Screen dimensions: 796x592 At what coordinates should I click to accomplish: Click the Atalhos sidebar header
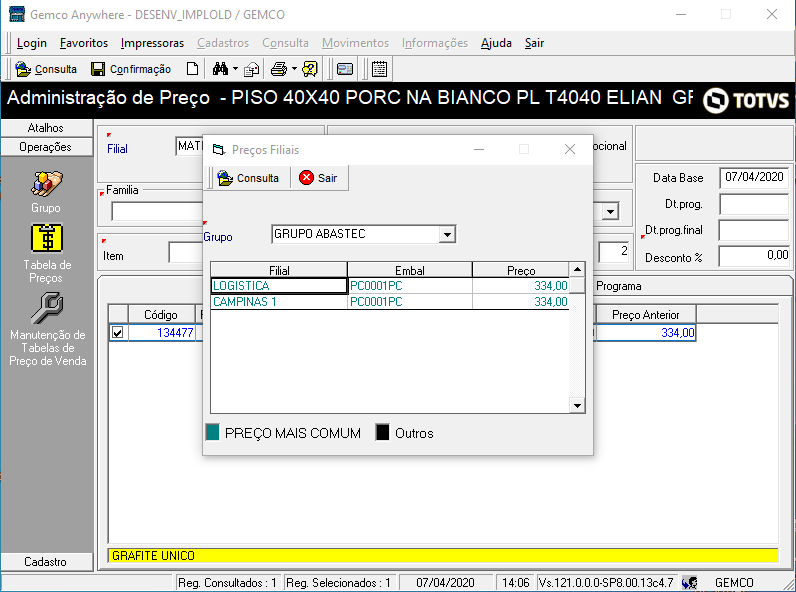(46, 128)
